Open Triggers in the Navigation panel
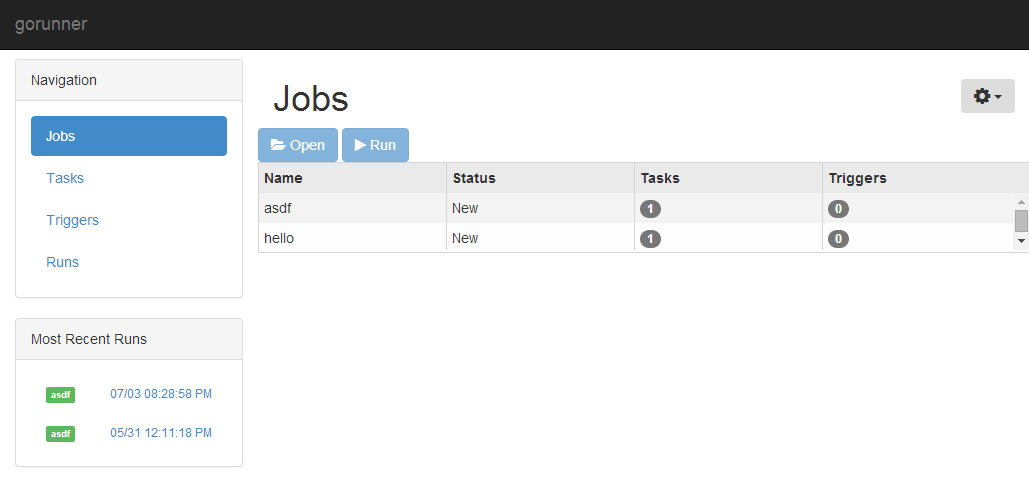This screenshot has width=1029, height=496. tap(72, 220)
